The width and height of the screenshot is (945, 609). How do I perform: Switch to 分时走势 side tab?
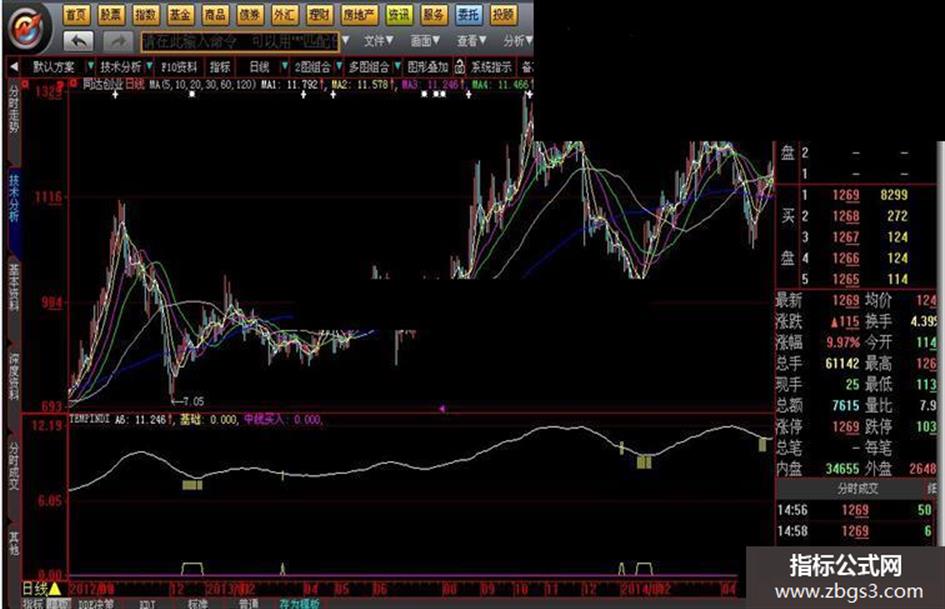point(14,109)
